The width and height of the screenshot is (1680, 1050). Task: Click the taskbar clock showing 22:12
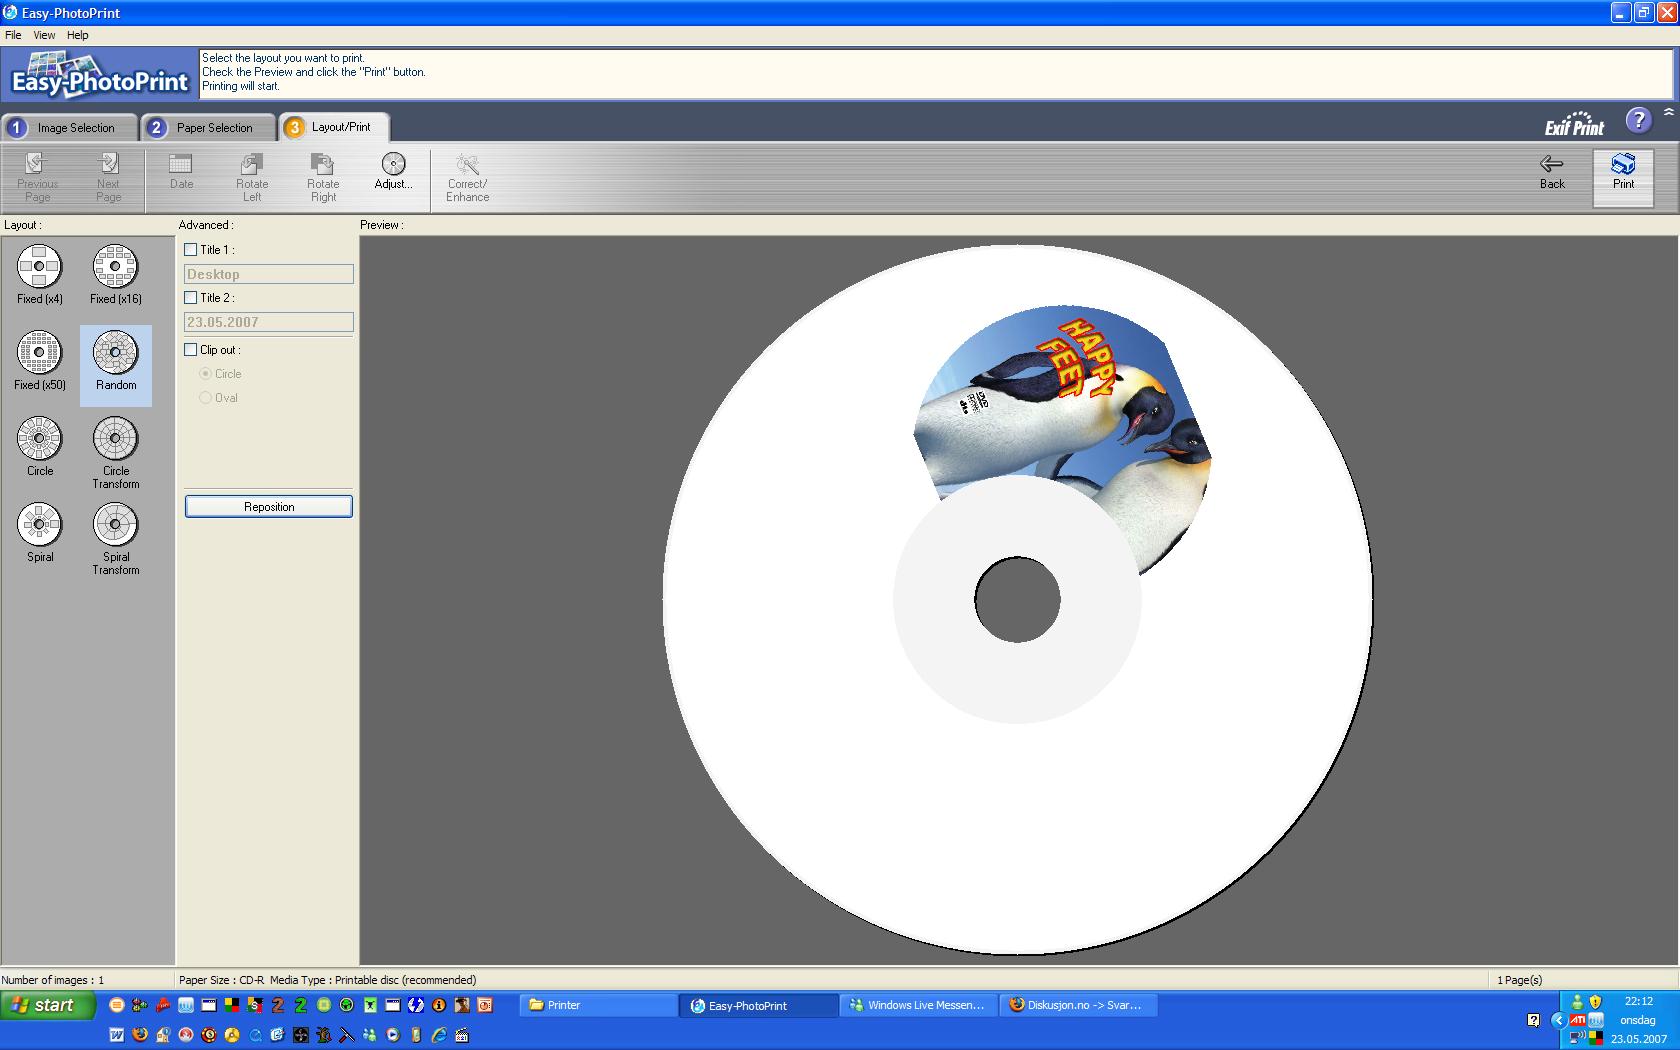click(x=1638, y=1001)
